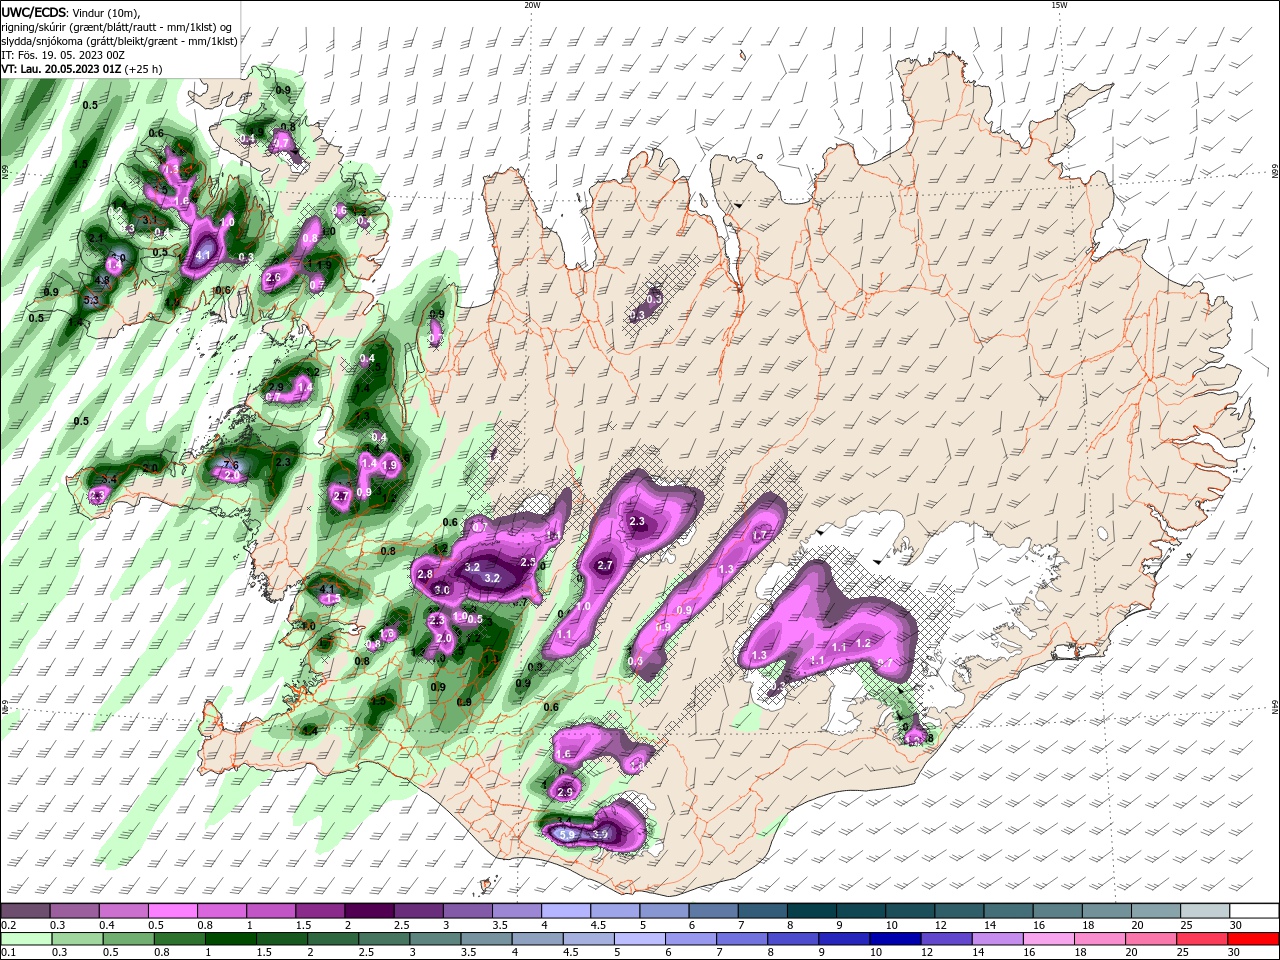
Task: Click the light gray 25–30 snow legend swatch
Action: point(1204,911)
